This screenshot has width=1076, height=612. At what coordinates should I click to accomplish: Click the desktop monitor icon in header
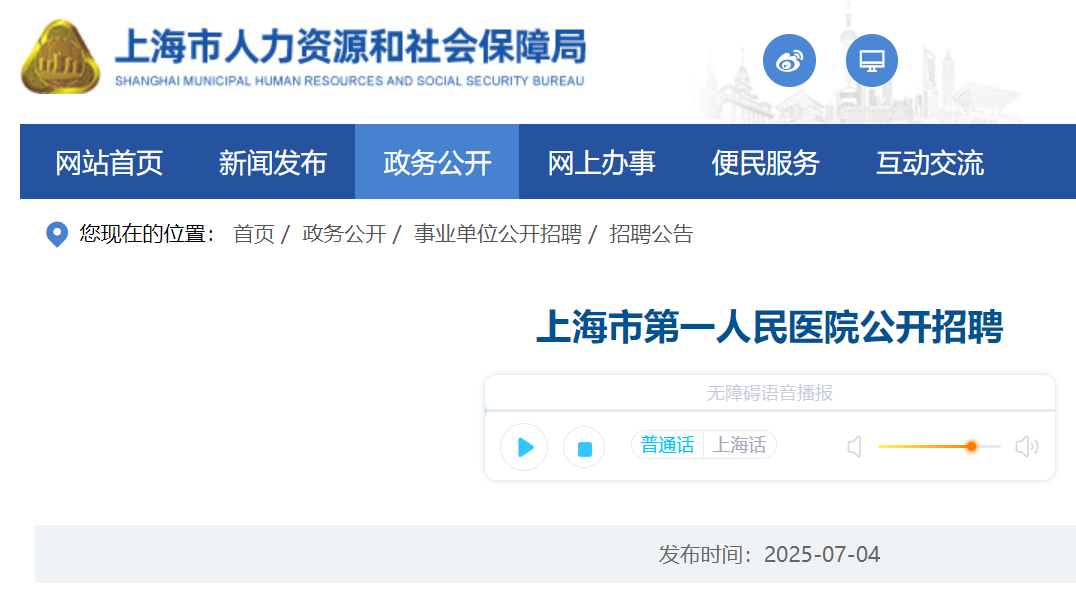point(872,60)
